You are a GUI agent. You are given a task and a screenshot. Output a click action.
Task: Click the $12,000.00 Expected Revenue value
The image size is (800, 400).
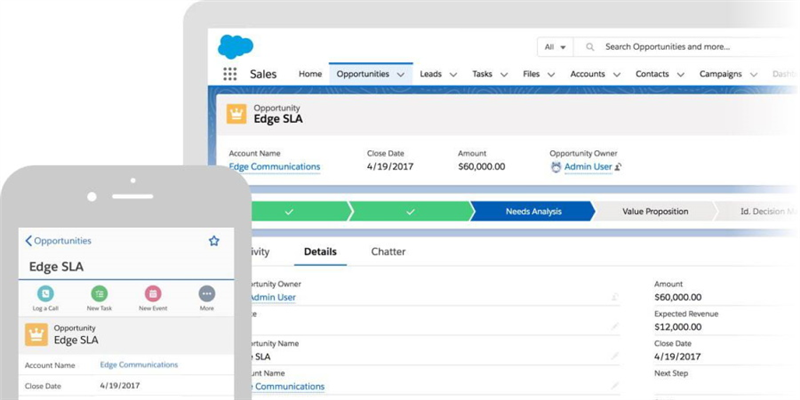(x=678, y=327)
